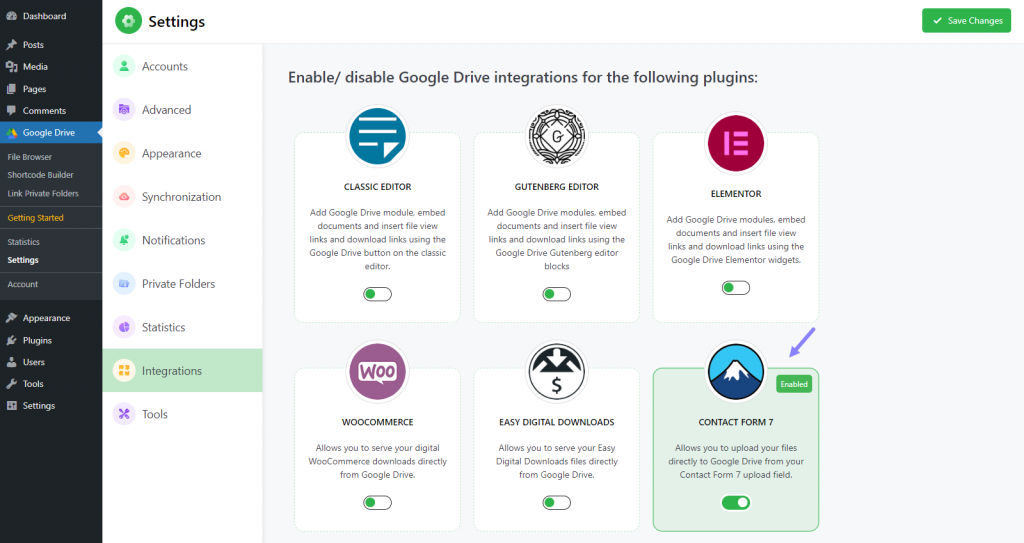Viewport: 1024px width, 543px height.
Task: Click the Statistics pie chart icon
Action: pos(124,327)
